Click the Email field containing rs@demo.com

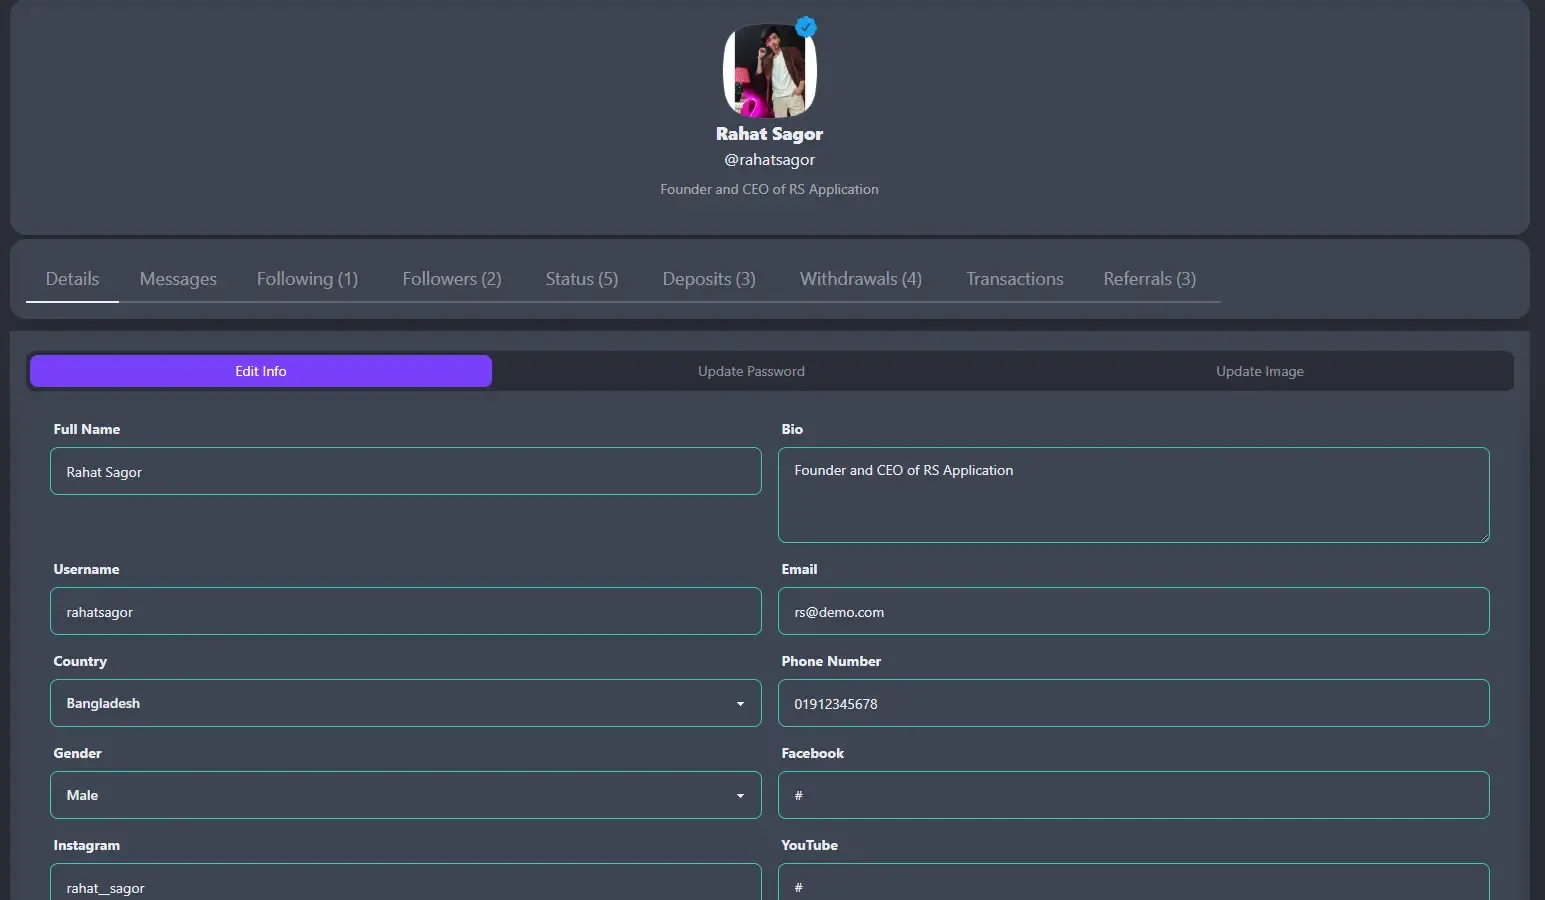[1133, 611]
